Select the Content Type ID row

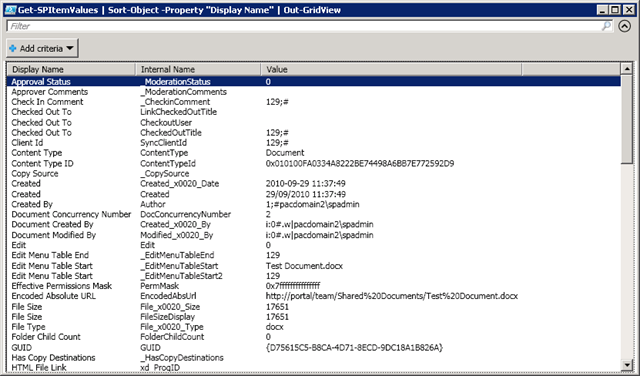[x=313, y=163]
